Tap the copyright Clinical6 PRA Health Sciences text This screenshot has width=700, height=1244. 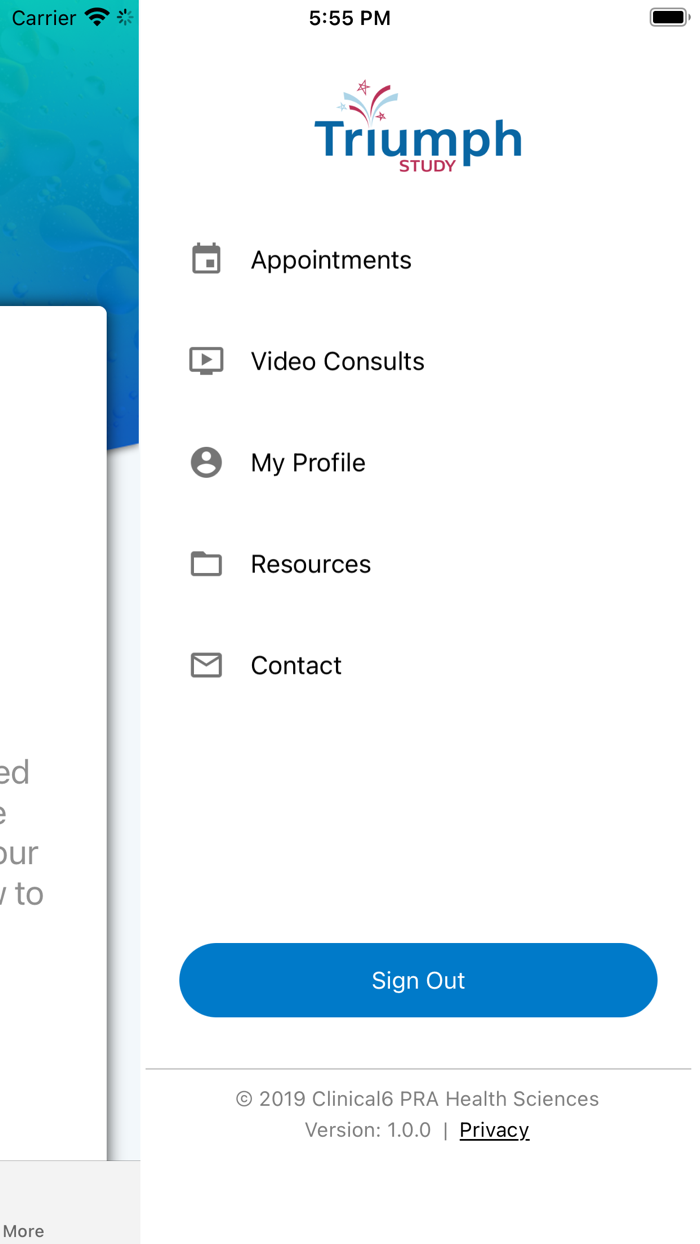(417, 1099)
